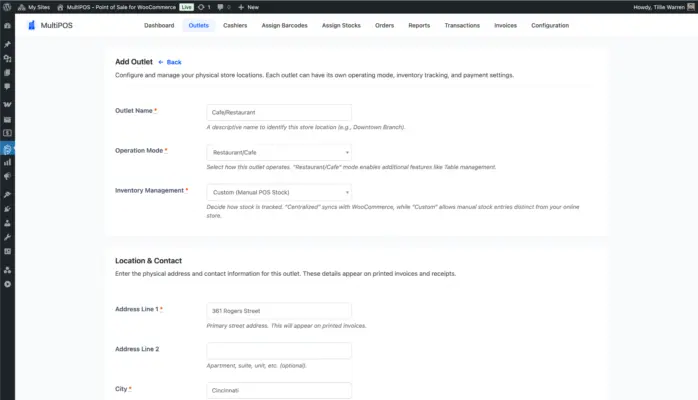Click Operation Mode label
Viewport: 698px width, 400px height.
(x=139, y=151)
